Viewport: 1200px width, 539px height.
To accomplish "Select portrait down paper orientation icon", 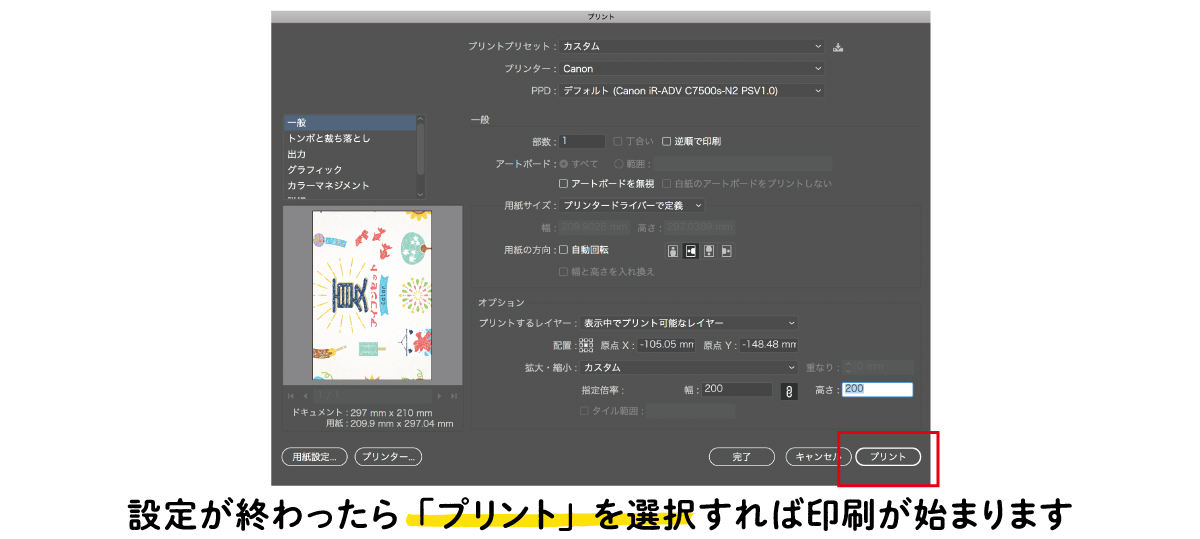I will click(x=708, y=250).
